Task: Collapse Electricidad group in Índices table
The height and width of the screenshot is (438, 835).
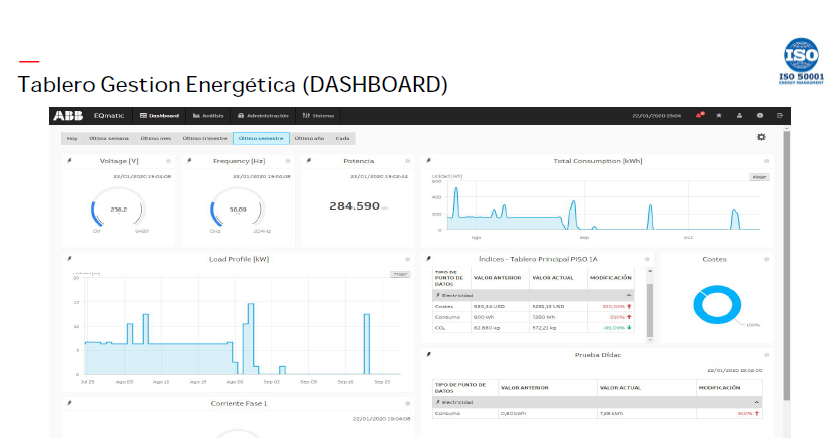Action: [x=628, y=295]
